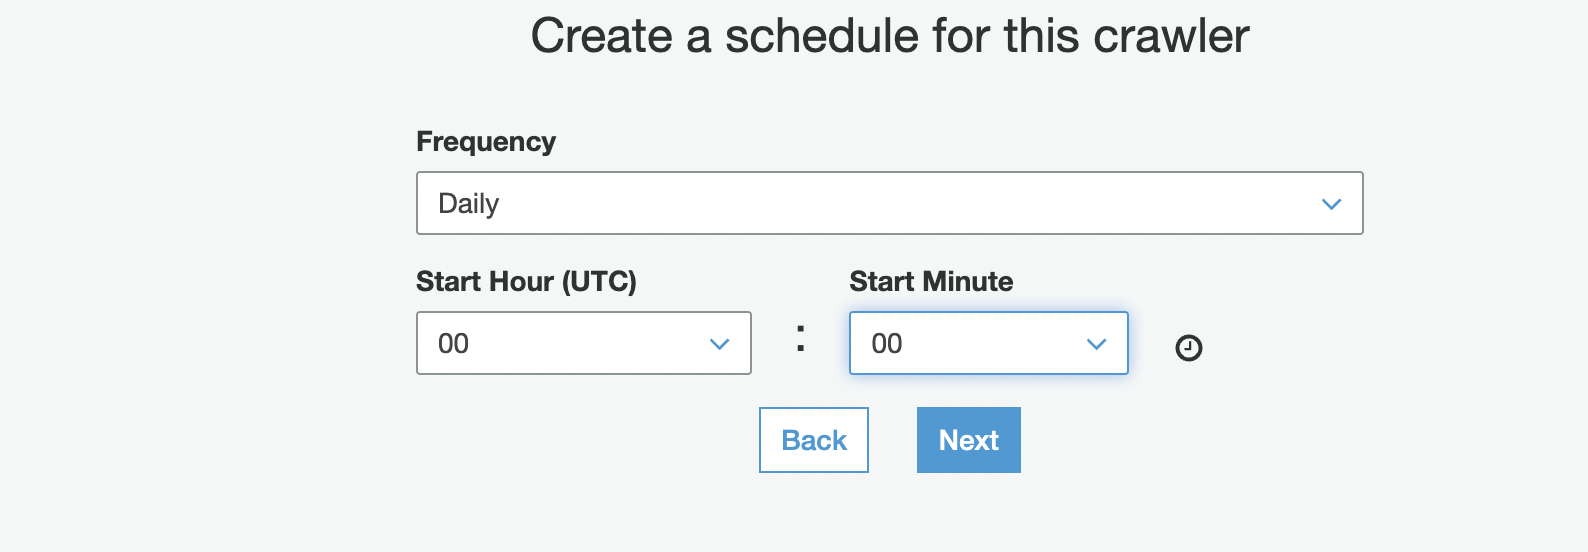Click the 'Create a schedule for this crawler' heading
Image resolution: width=1588 pixels, height=552 pixels.
[889, 36]
